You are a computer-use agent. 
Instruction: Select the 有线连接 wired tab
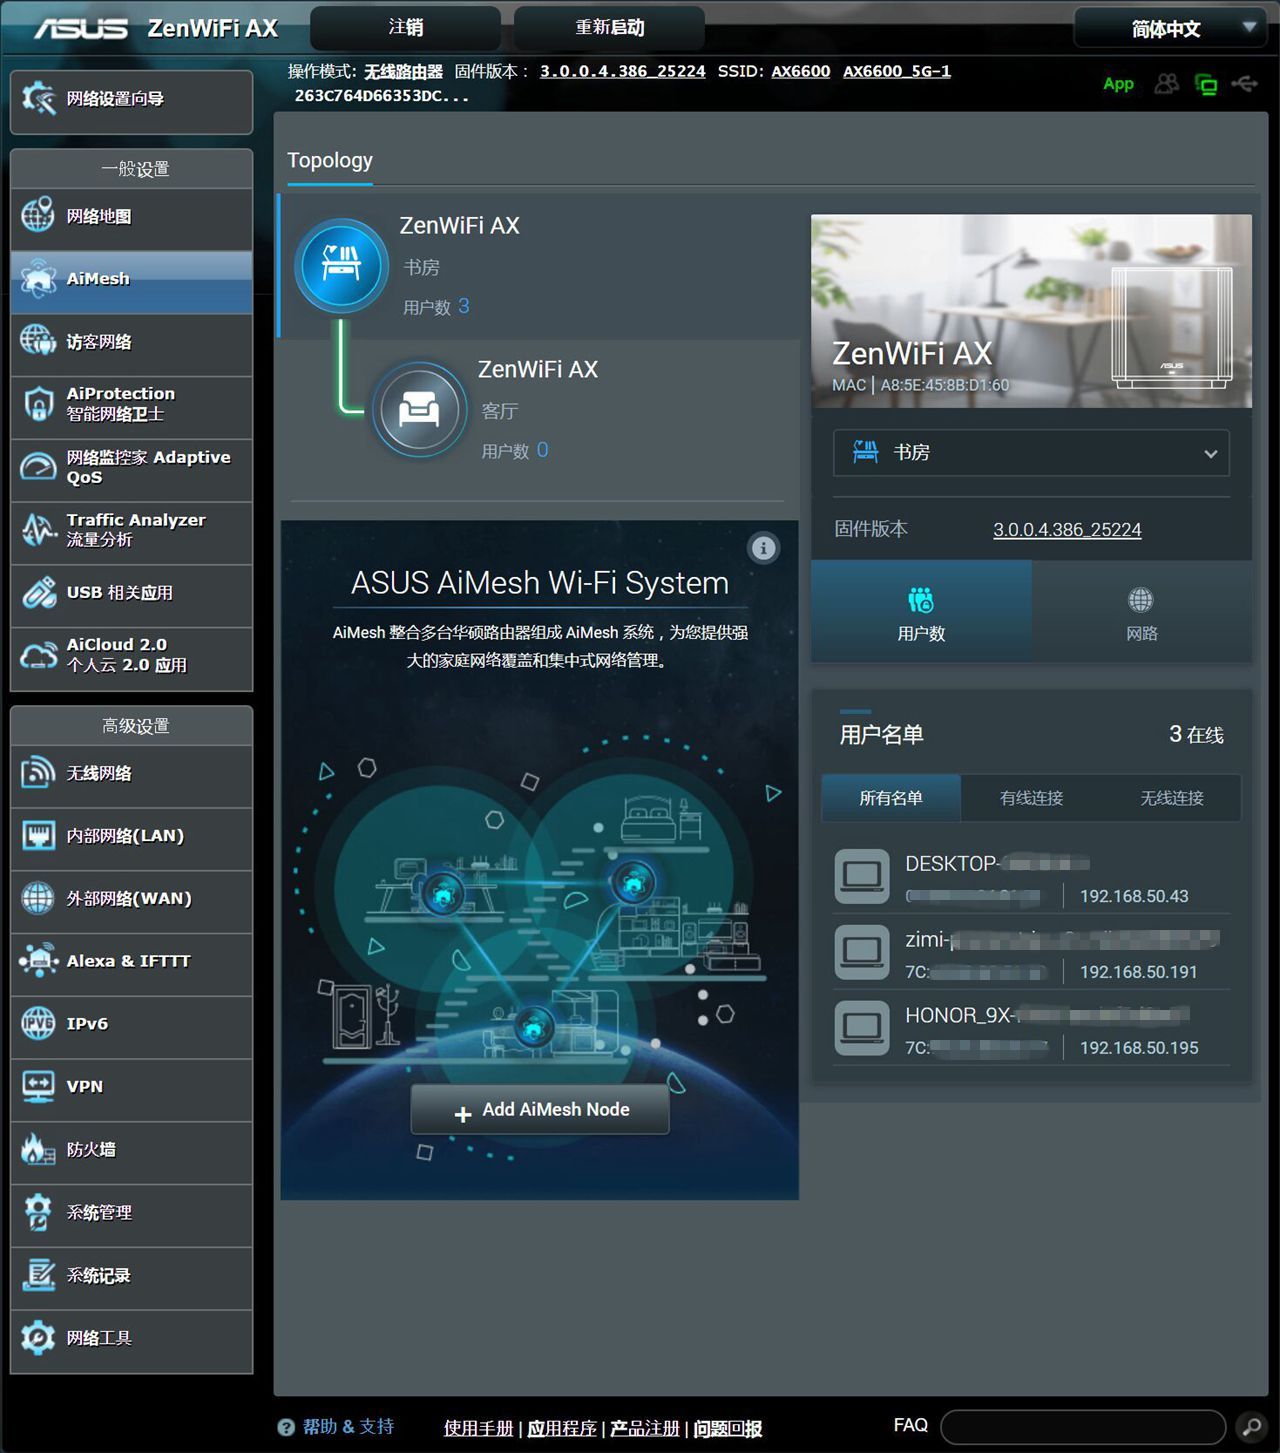tap(1031, 798)
